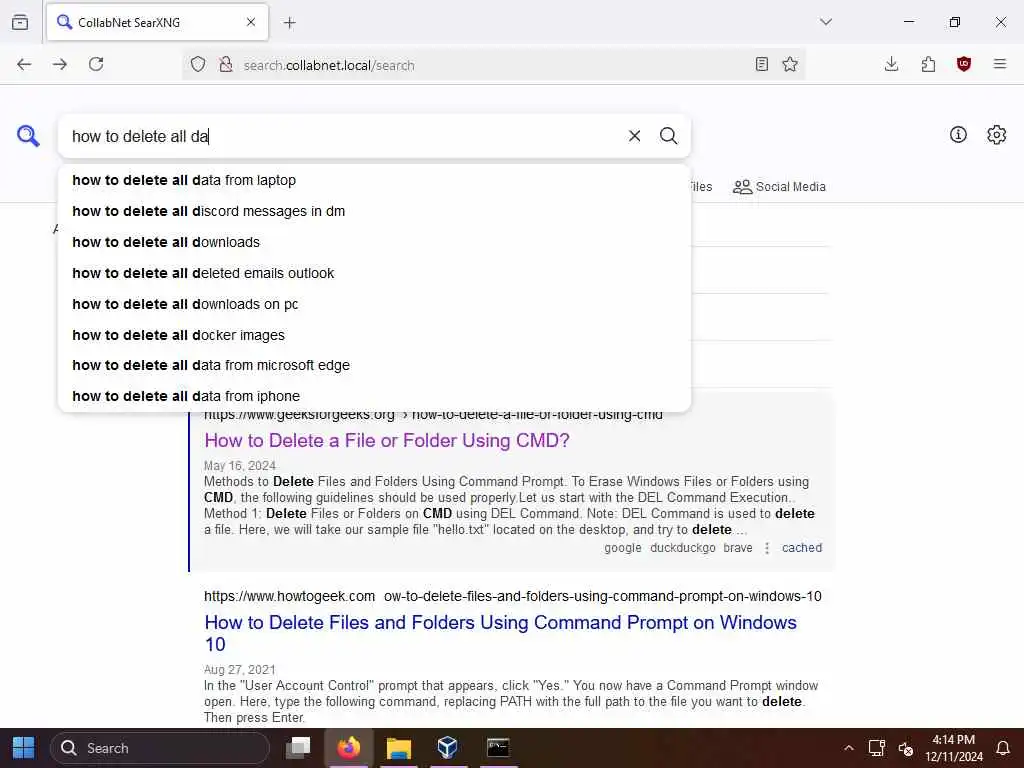Open 'How to Delete a File or Folder Using CMD?'
Viewport: 1024px width, 768px height.
387,441
